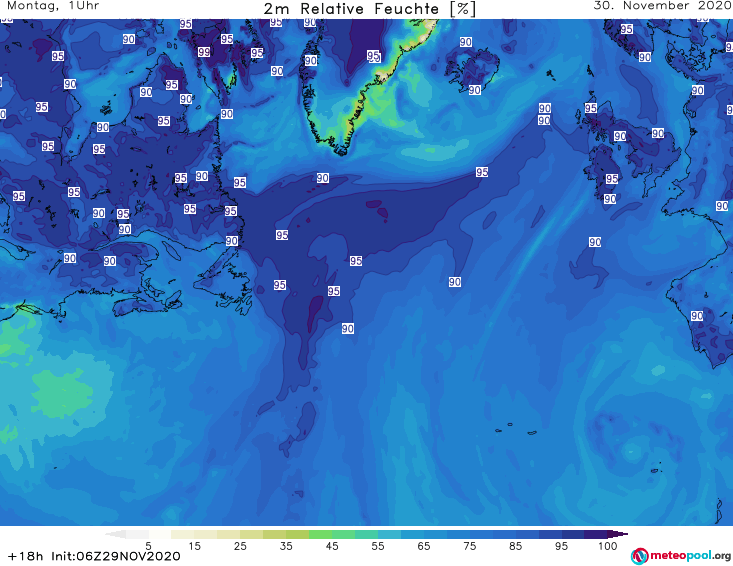Click the '30. November 2020' date label

[x=662, y=6]
